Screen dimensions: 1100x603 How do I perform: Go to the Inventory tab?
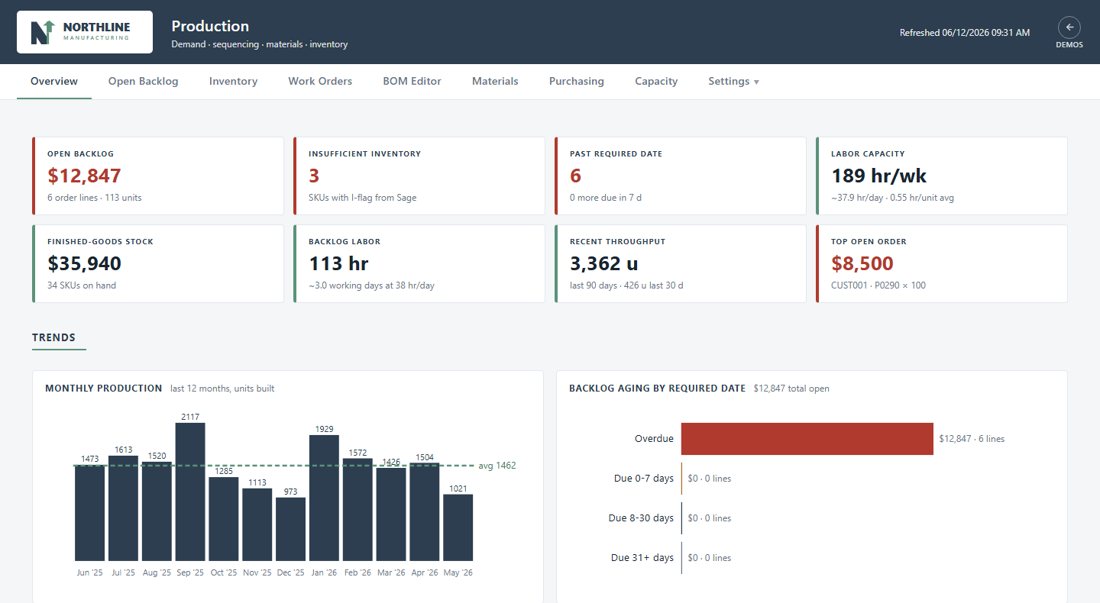pos(233,81)
